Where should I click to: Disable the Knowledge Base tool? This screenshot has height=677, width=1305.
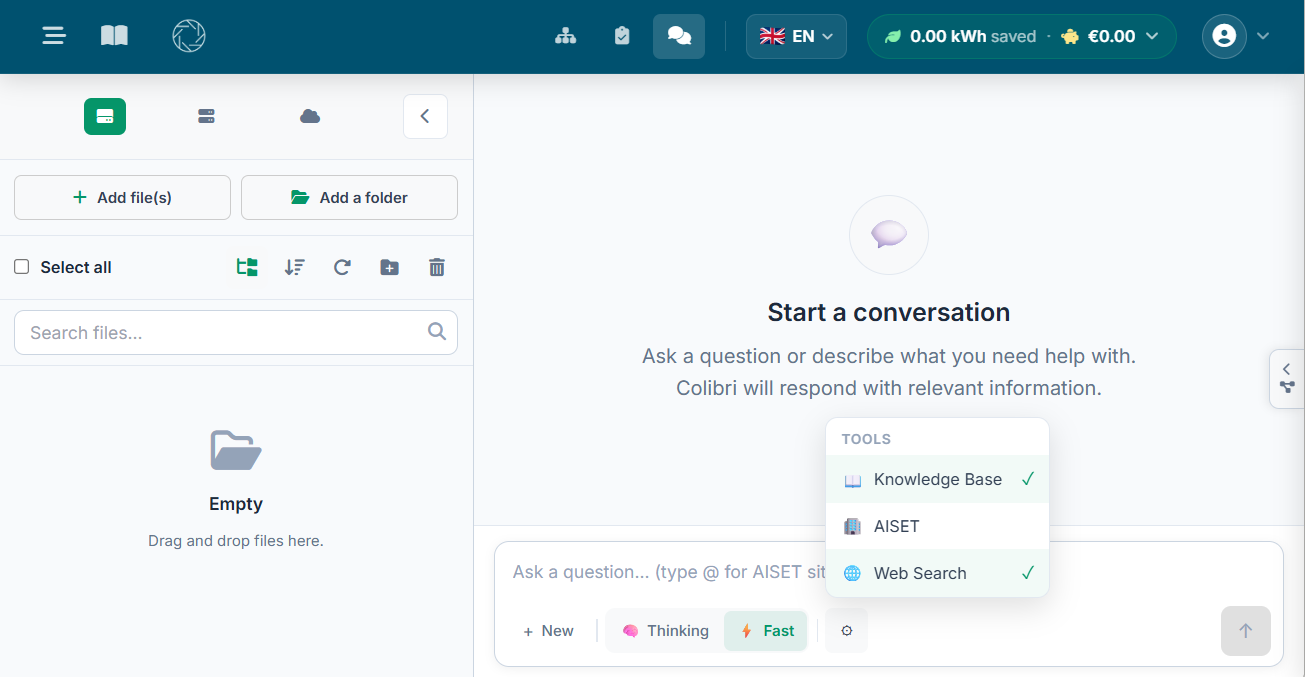[937, 480]
